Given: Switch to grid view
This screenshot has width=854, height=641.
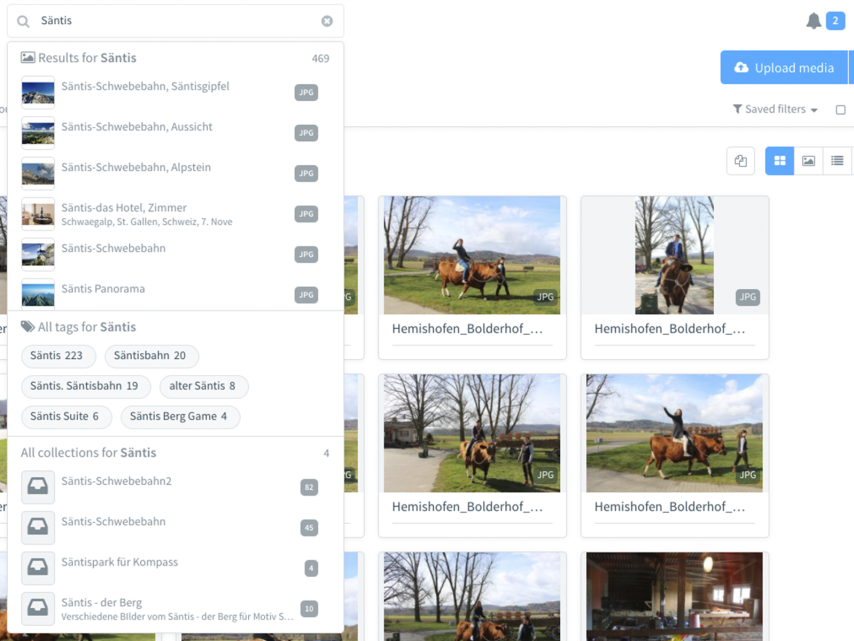Looking at the screenshot, I should pos(780,161).
